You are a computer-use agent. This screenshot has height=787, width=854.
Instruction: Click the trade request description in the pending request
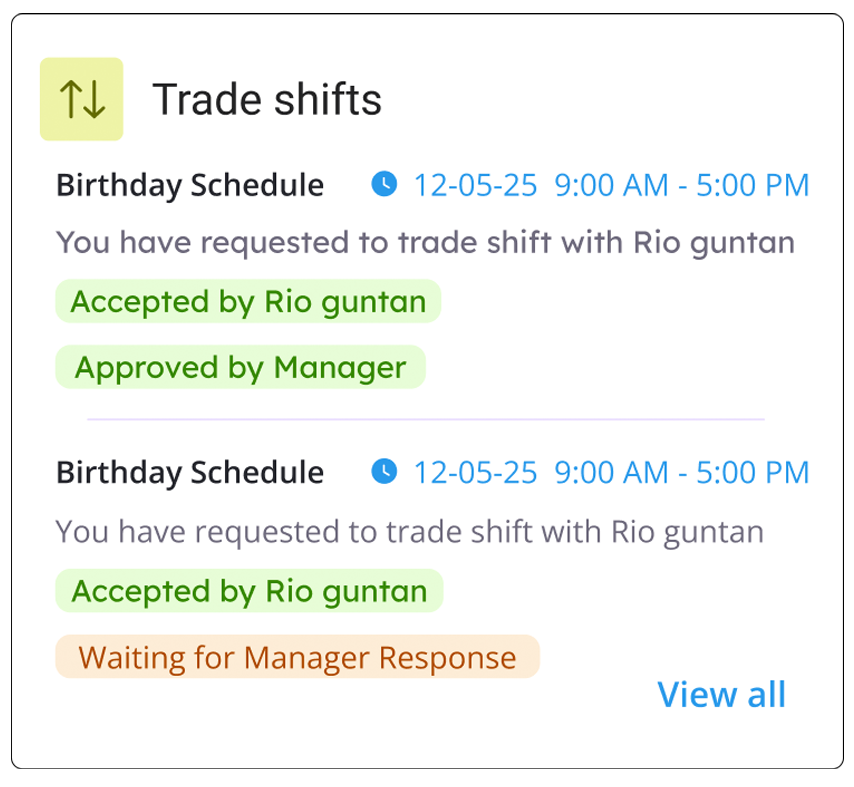tap(409, 531)
